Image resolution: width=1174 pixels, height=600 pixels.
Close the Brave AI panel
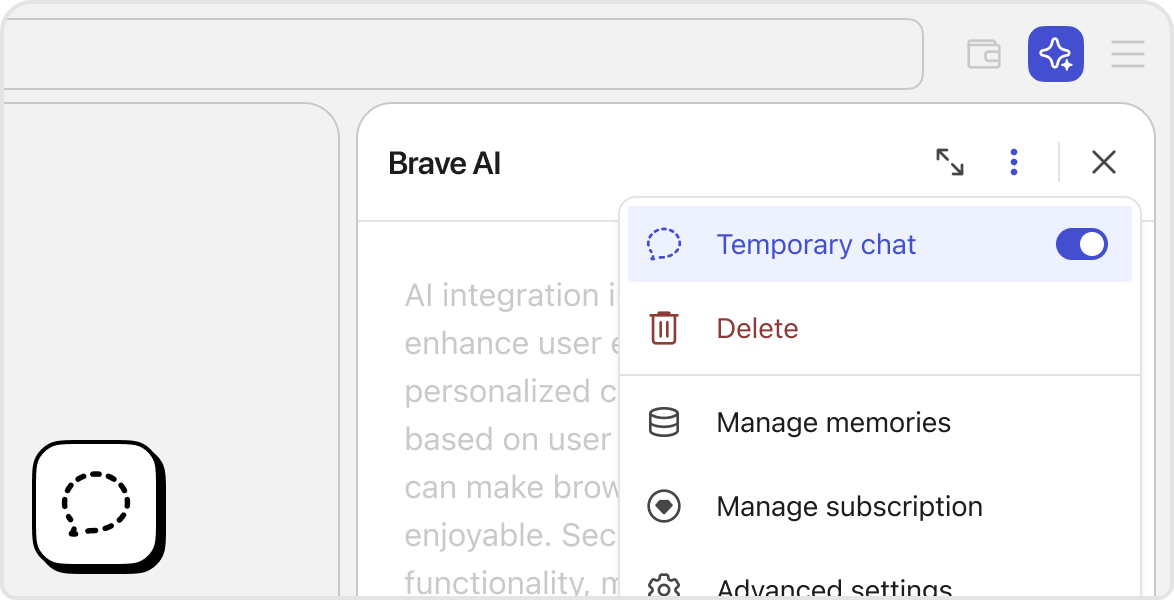[1104, 162]
